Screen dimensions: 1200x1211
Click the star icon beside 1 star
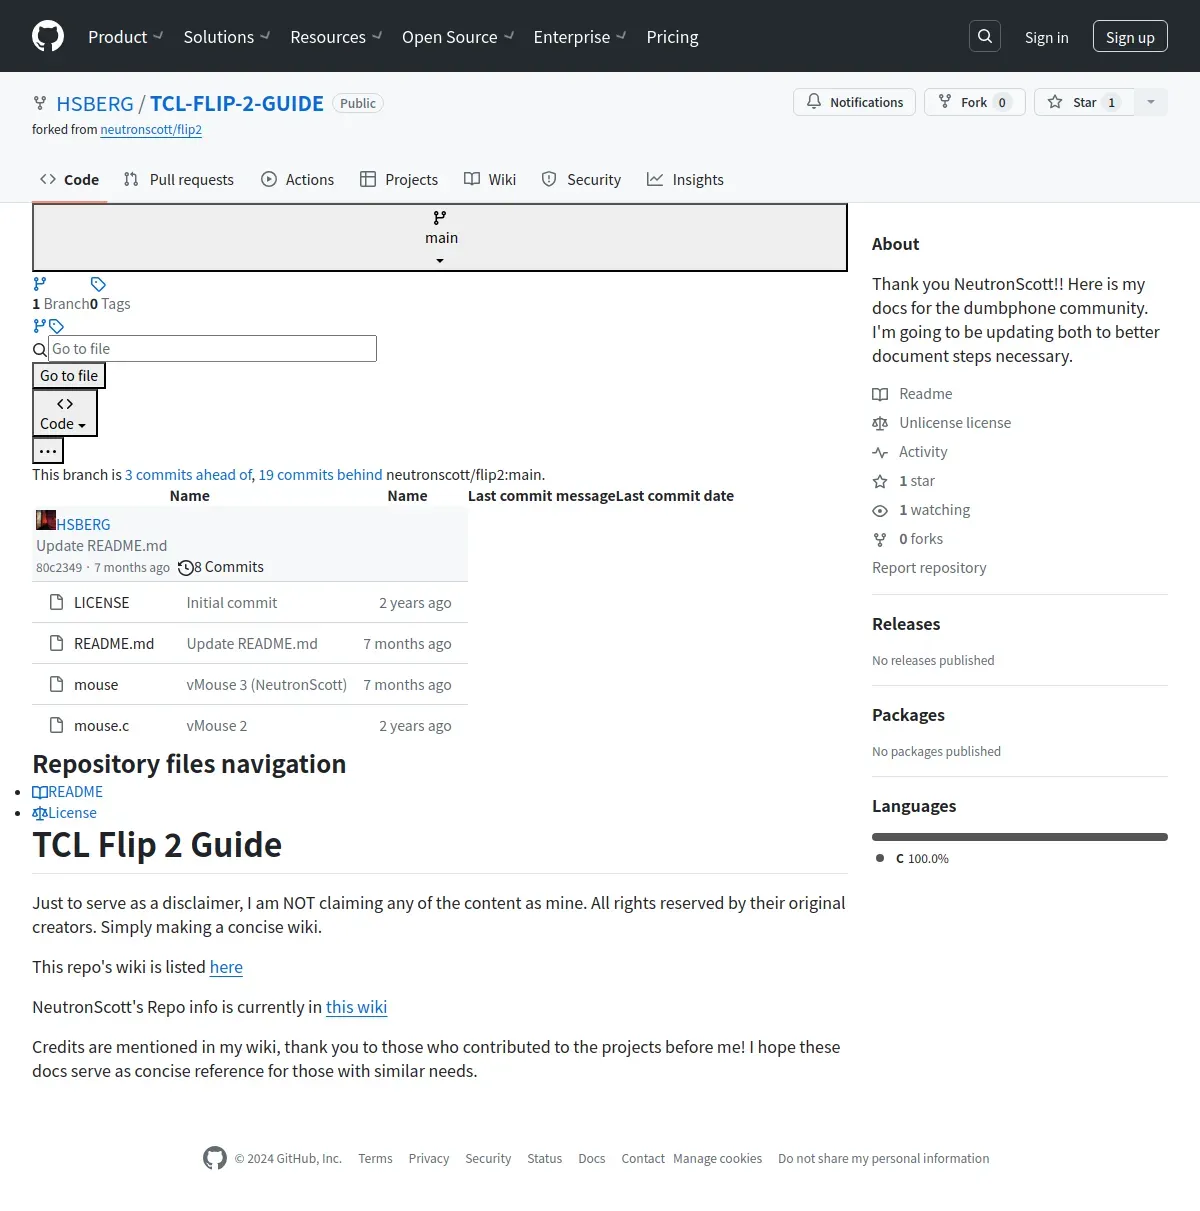pos(880,481)
